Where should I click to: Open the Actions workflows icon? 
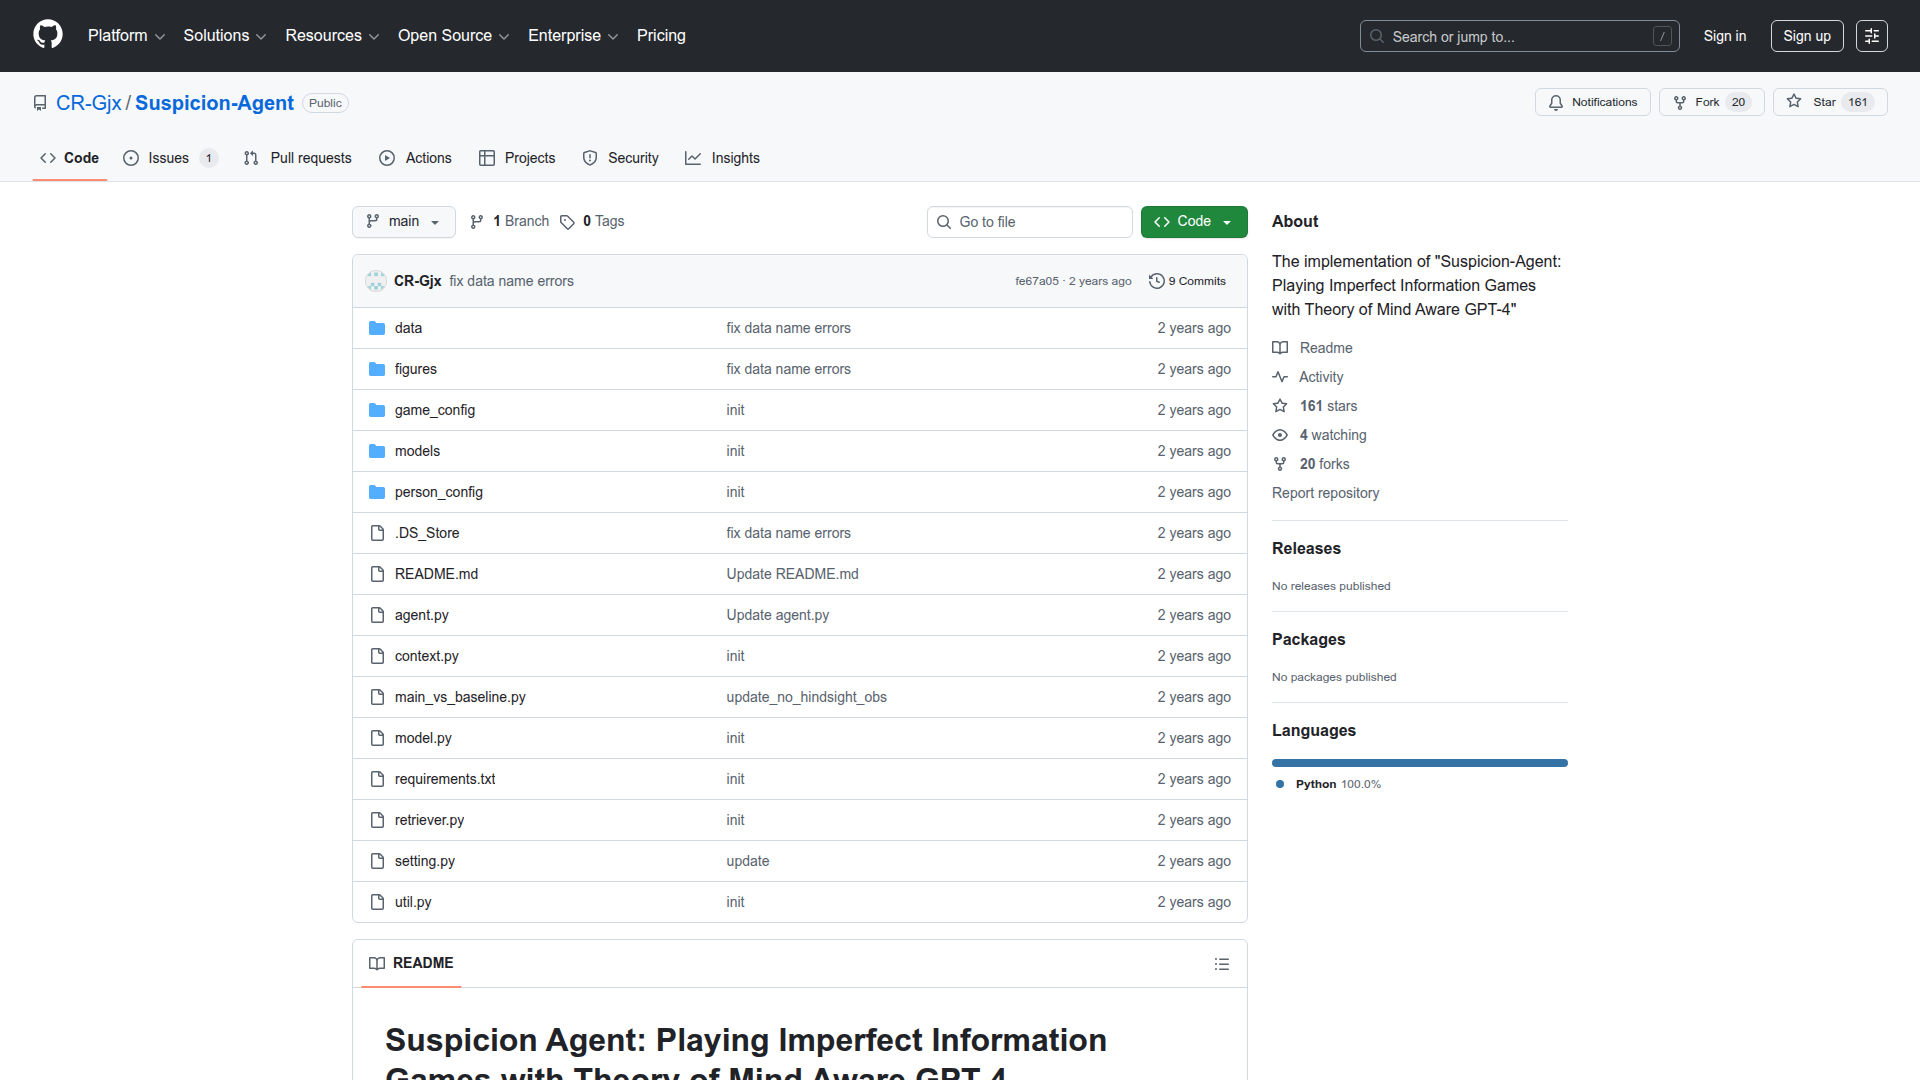(x=386, y=158)
